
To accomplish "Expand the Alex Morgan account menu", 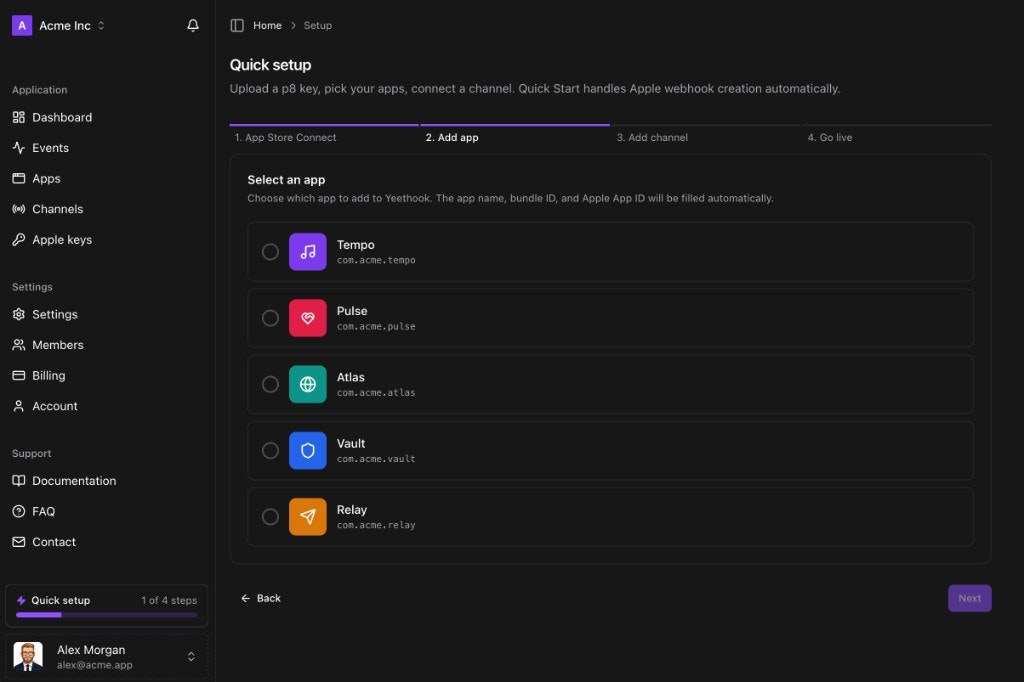I will click(x=190, y=657).
